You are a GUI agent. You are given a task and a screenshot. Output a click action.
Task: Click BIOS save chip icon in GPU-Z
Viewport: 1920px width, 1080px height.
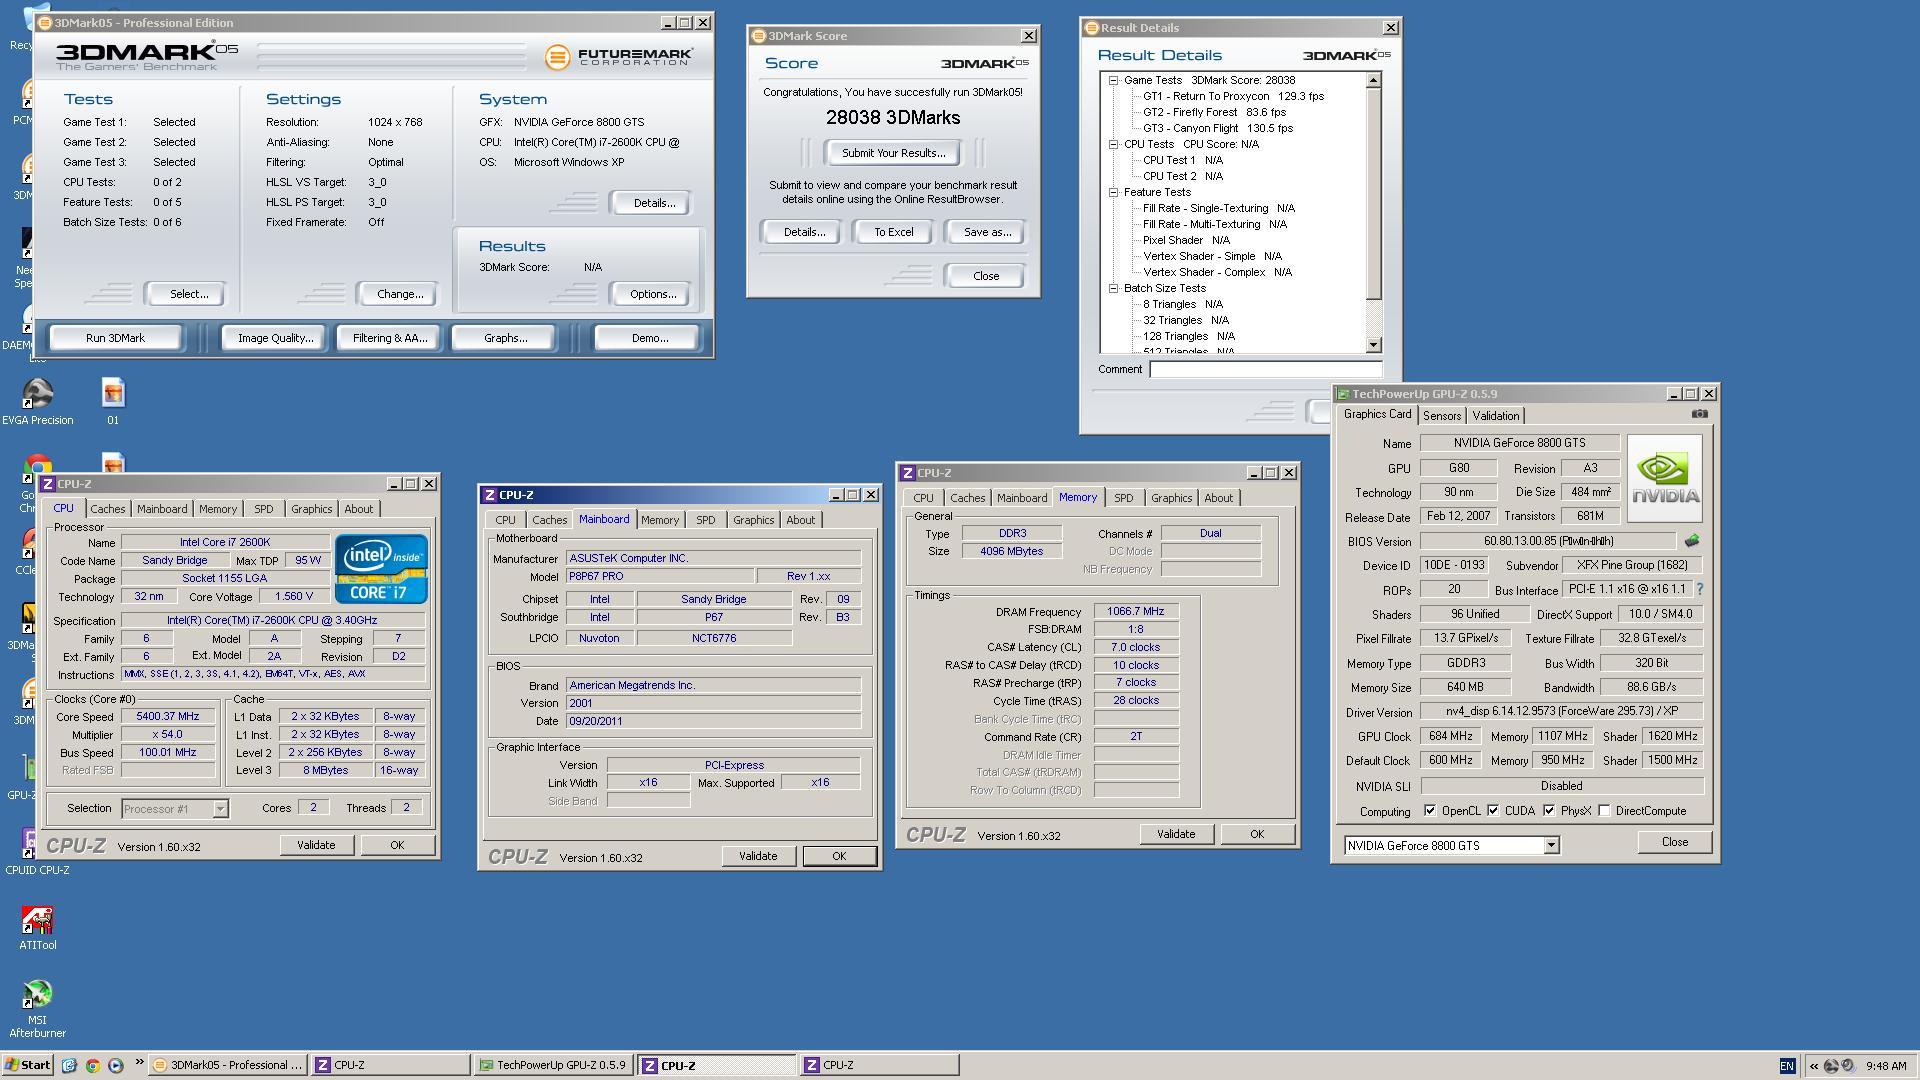pos(1691,541)
